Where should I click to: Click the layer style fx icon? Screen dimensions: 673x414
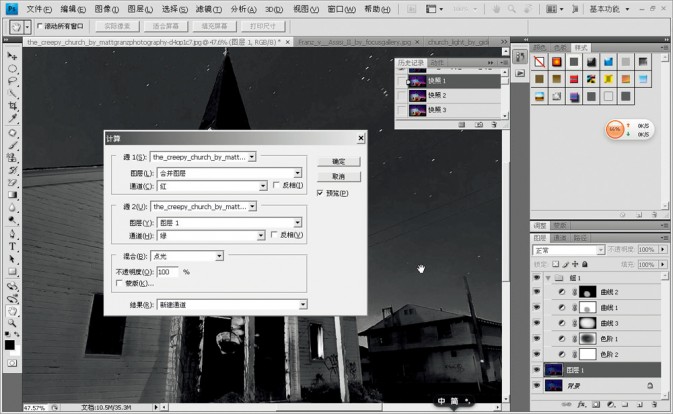(581, 404)
